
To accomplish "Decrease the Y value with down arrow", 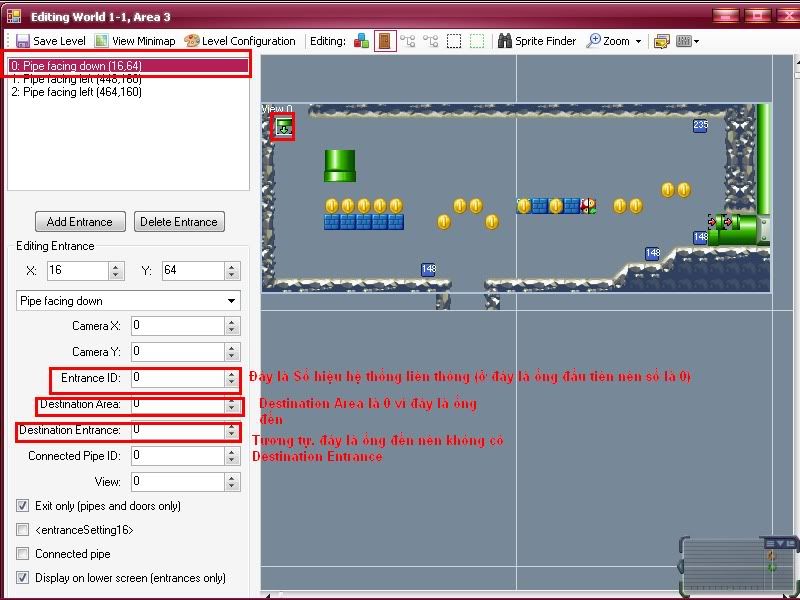I will (x=232, y=275).
